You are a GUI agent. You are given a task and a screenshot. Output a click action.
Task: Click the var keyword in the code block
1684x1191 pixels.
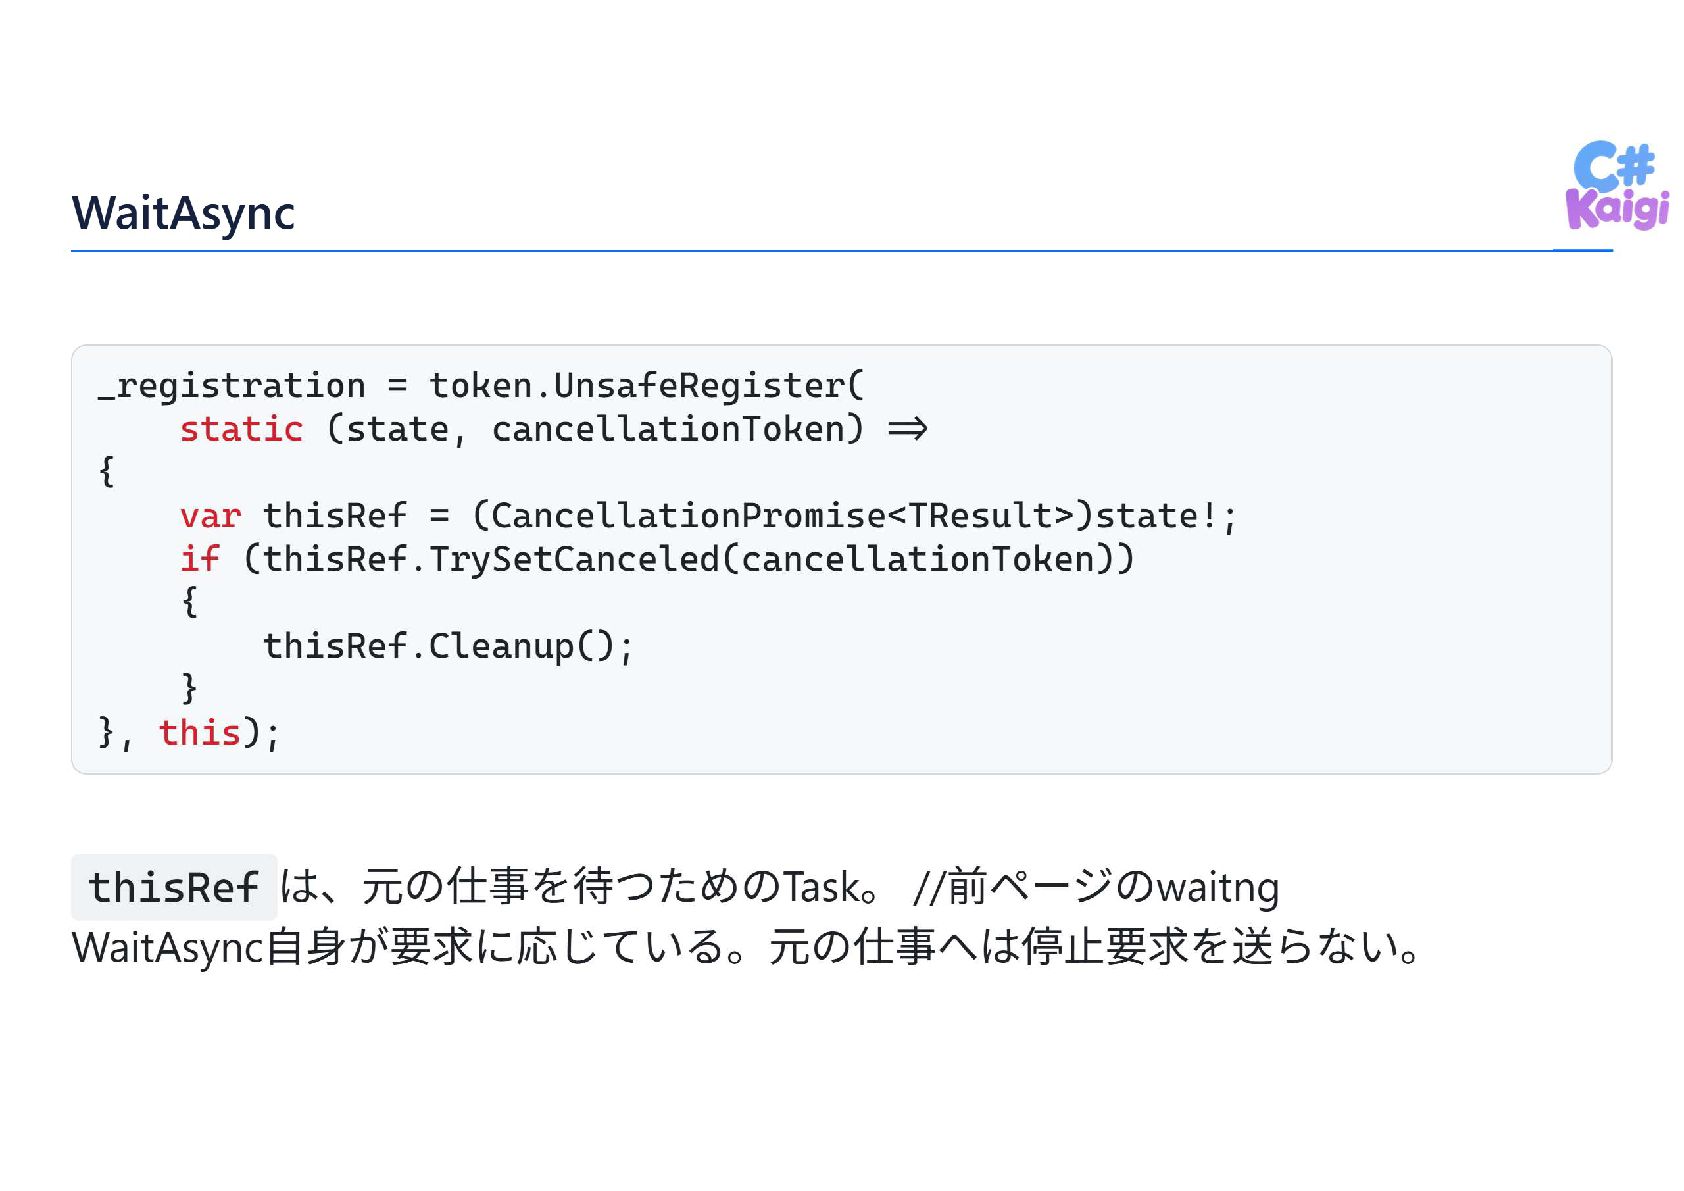pyautogui.click(x=210, y=516)
